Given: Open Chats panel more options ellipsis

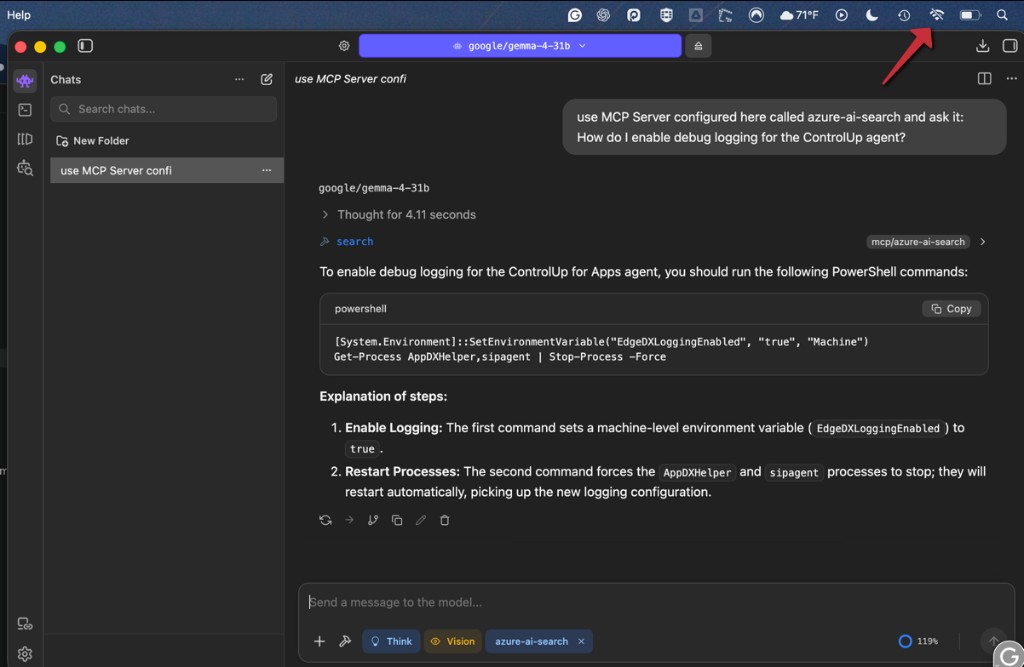Looking at the screenshot, I should (240, 79).
